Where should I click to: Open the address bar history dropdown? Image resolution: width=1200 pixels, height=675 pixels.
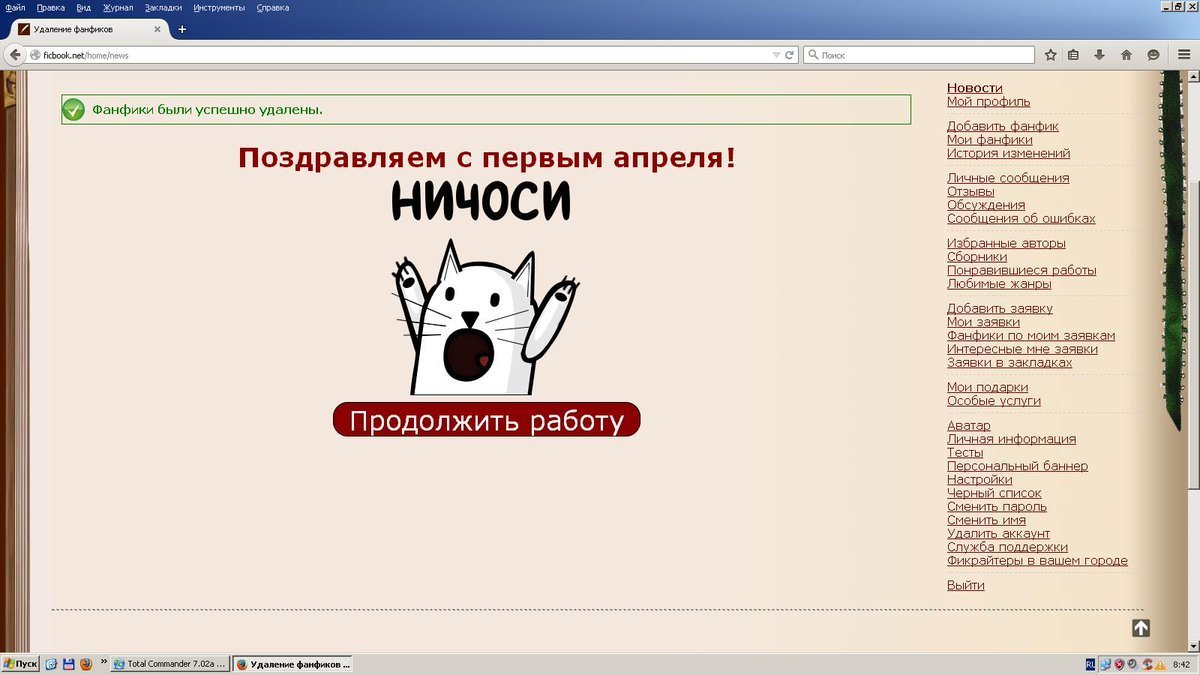(x=776, y=55)
